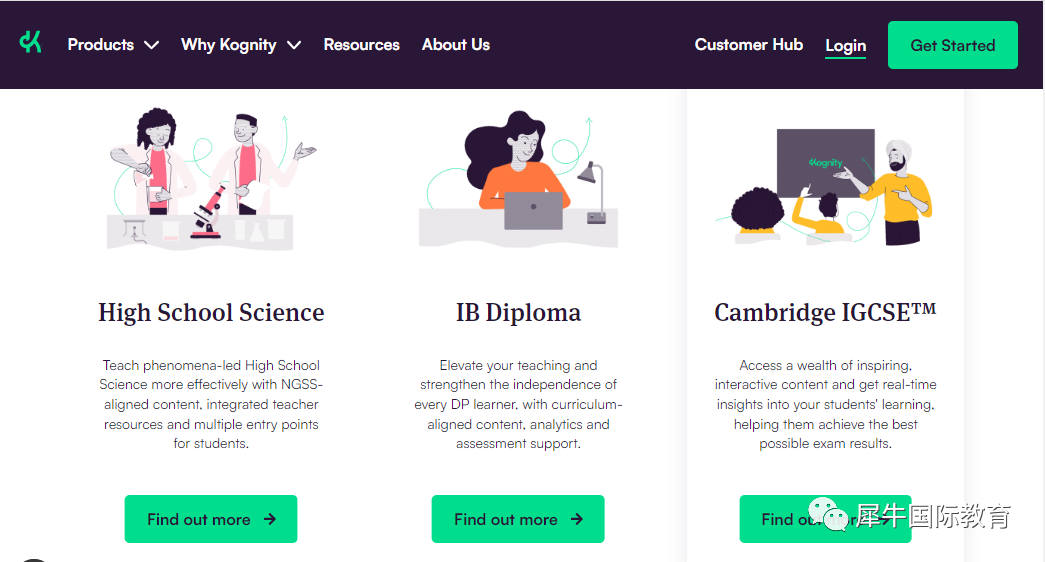1045x562 pixels.
Task: Click the Get Started button
Action: 952,45
